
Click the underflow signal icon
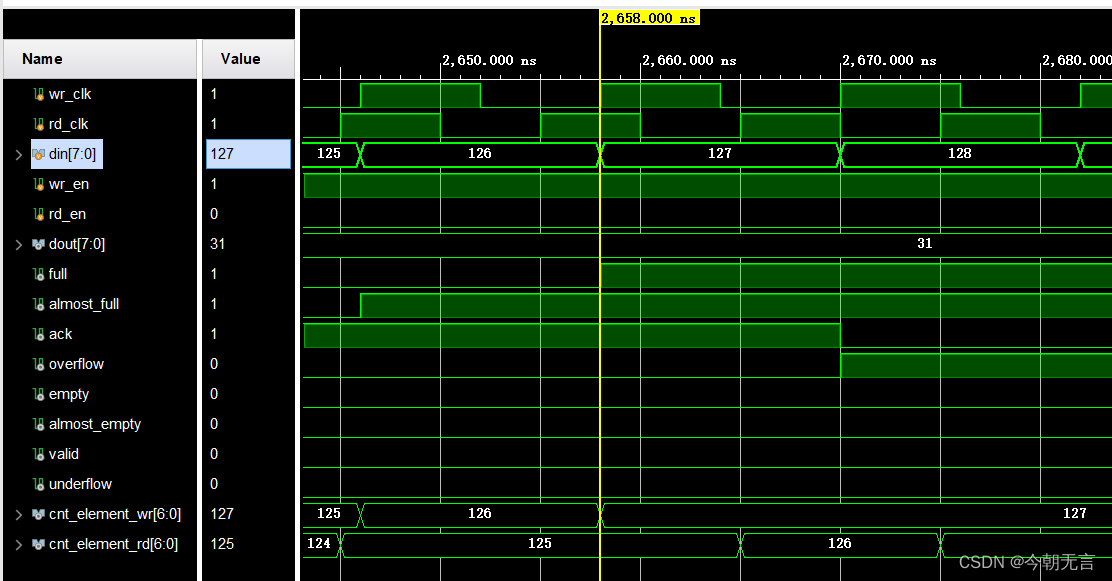(39, 484)
